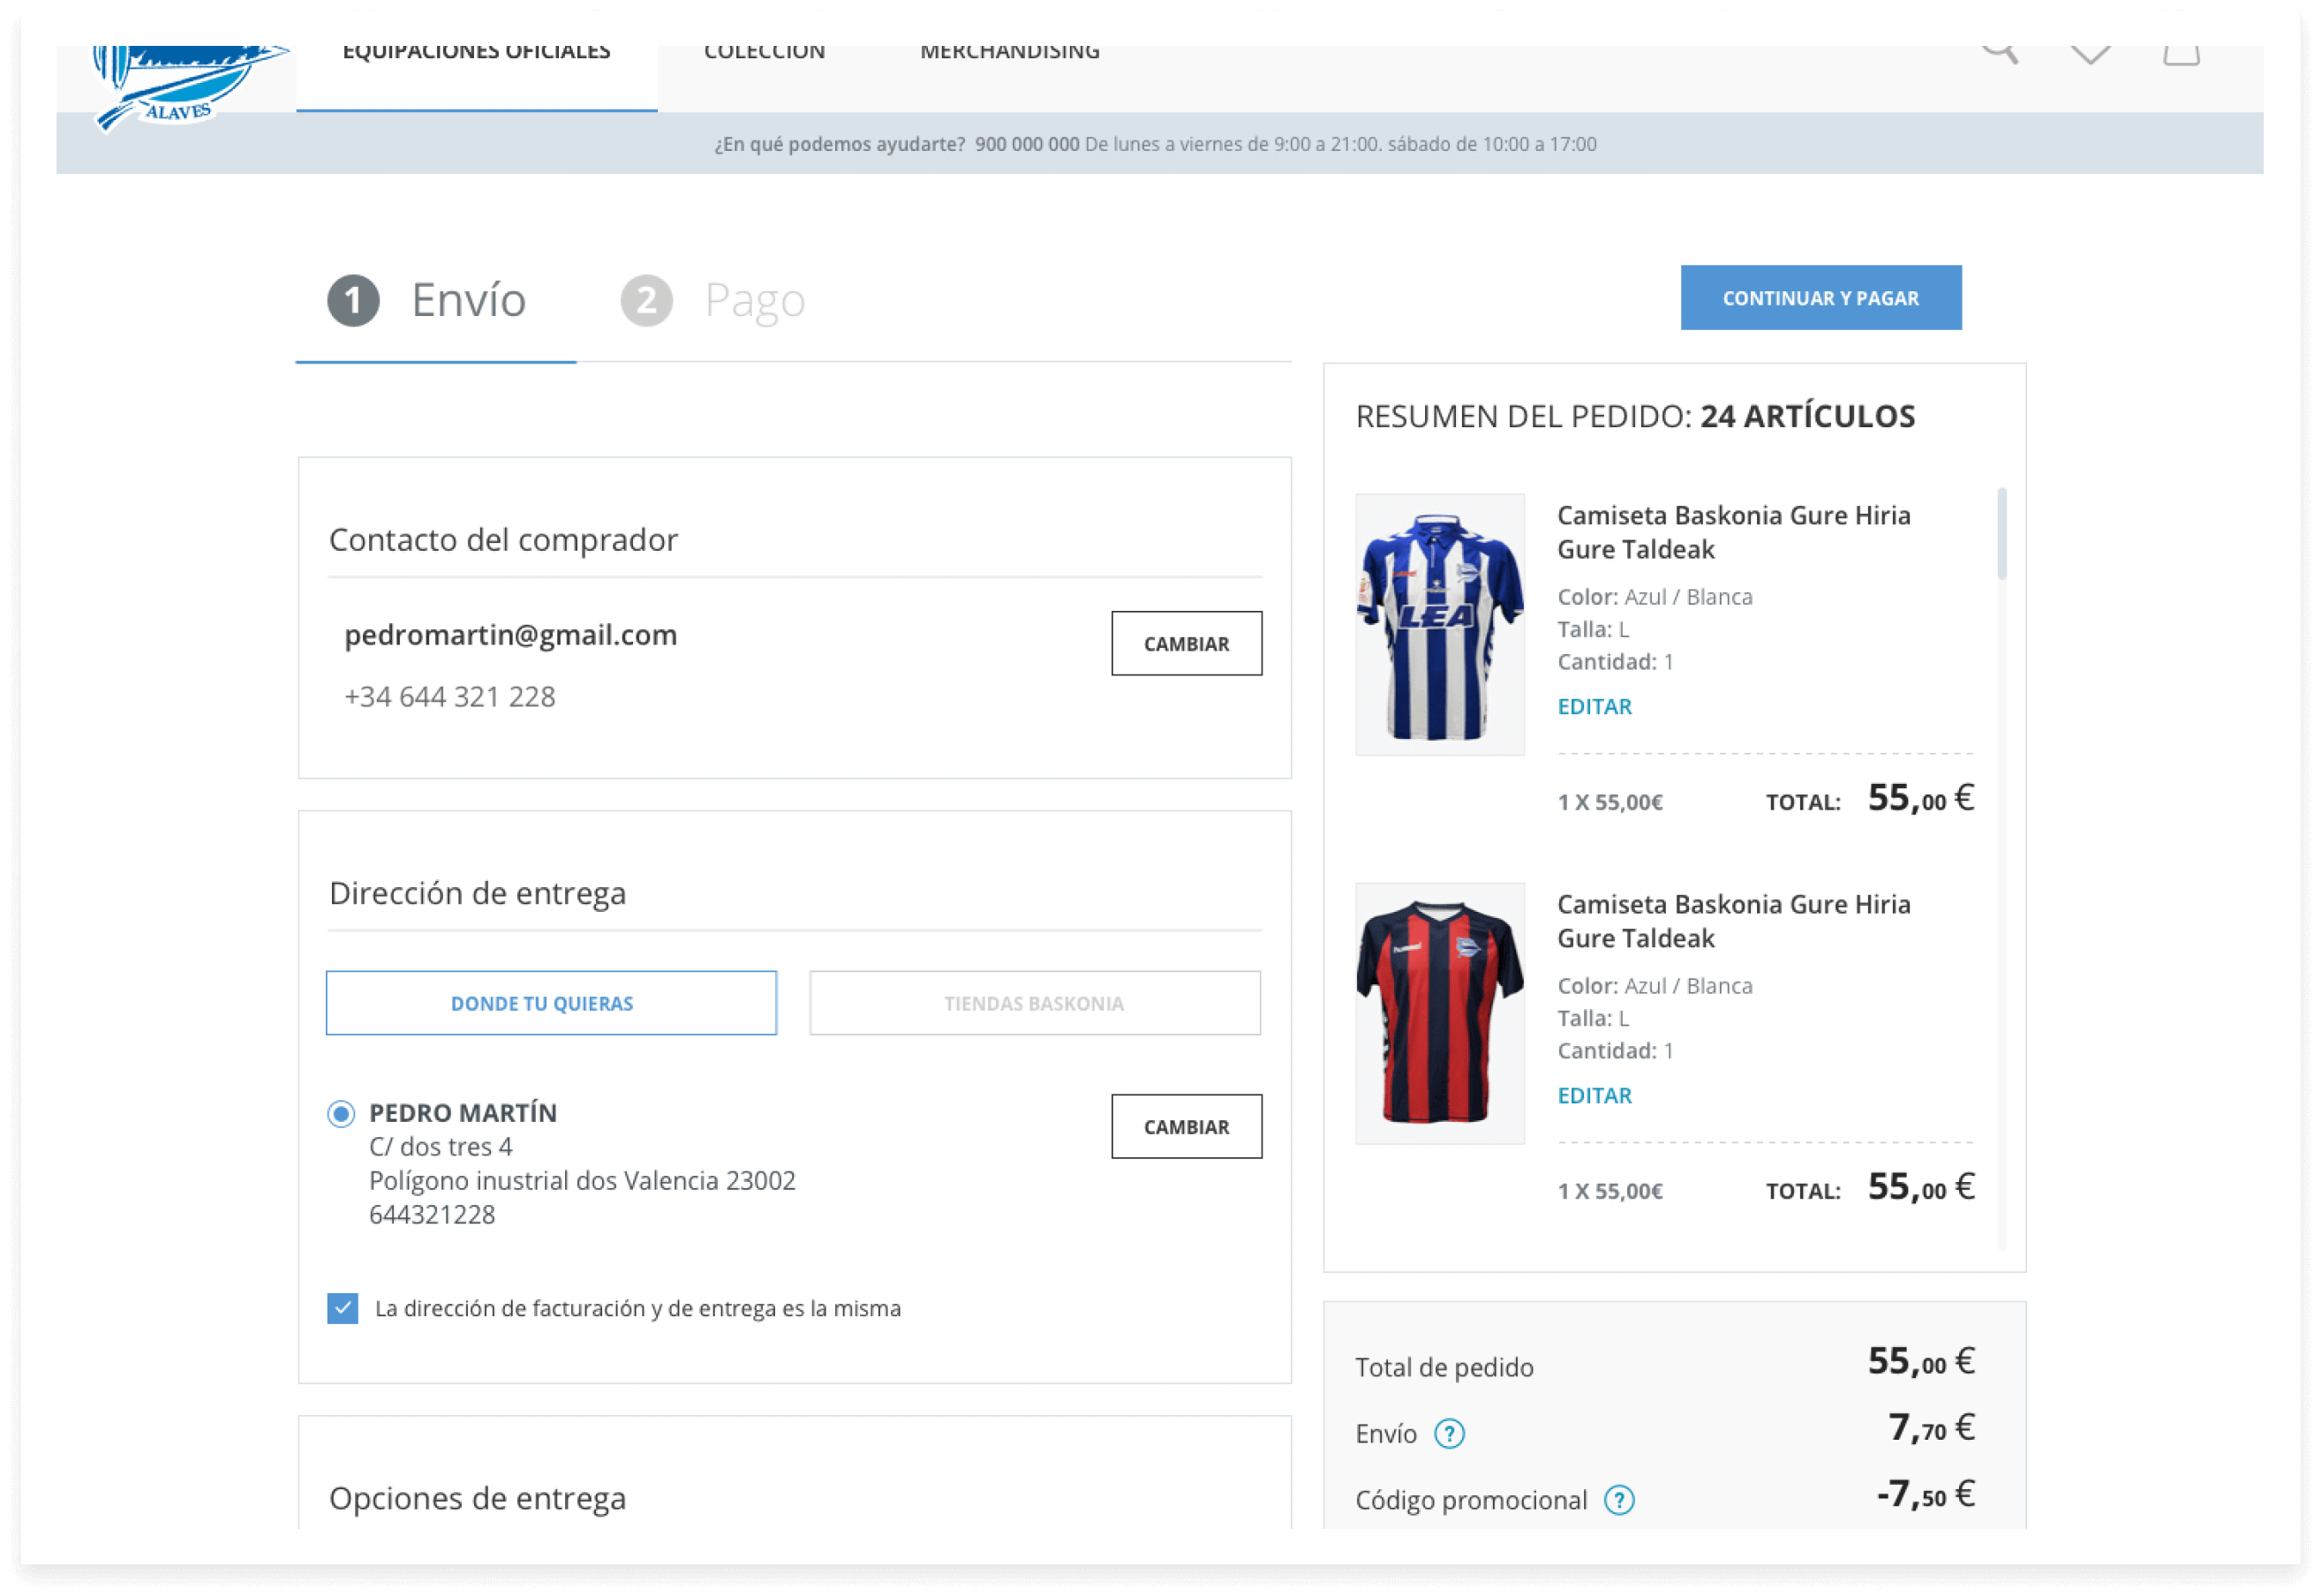Choose Donde tu quieras delivery tab
This screenshot has width=2322, height=1596.
pyautogui.click(x=551, y=1002)
